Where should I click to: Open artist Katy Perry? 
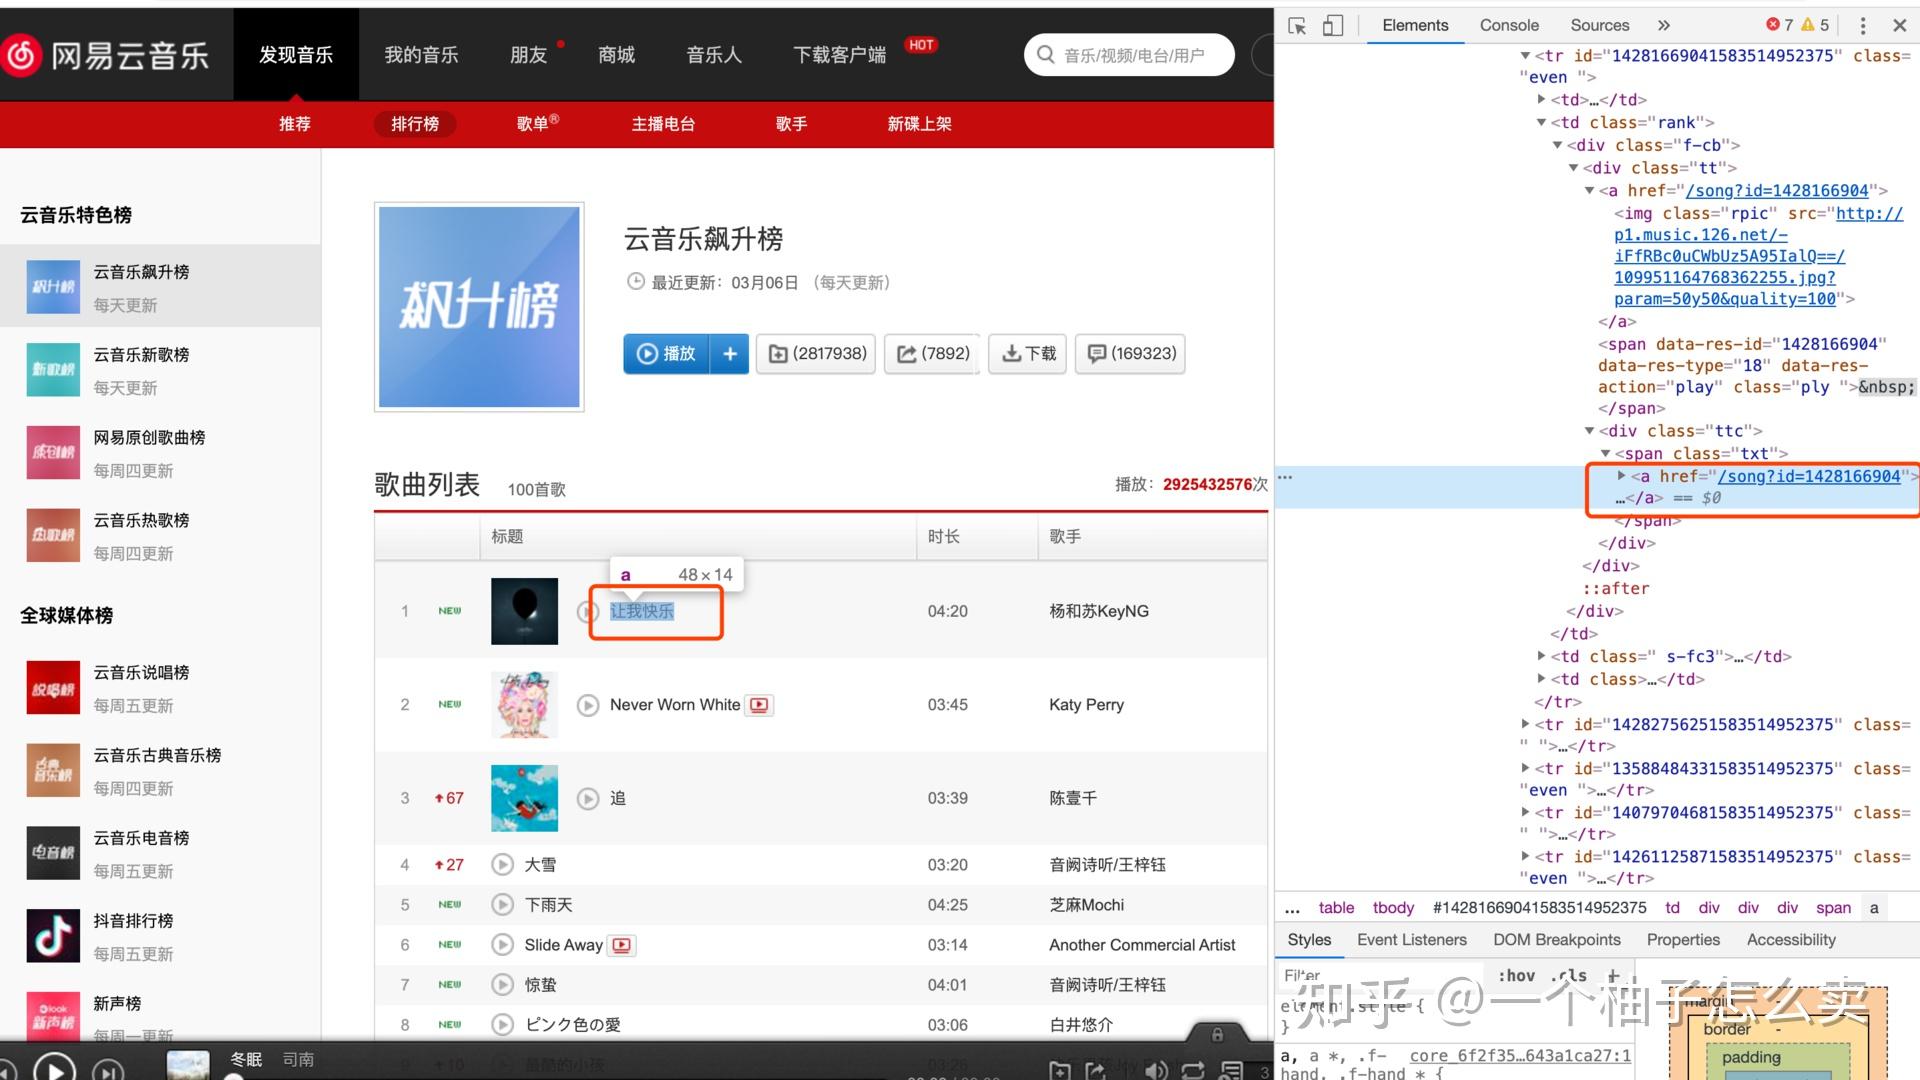tap(1086, 705)
